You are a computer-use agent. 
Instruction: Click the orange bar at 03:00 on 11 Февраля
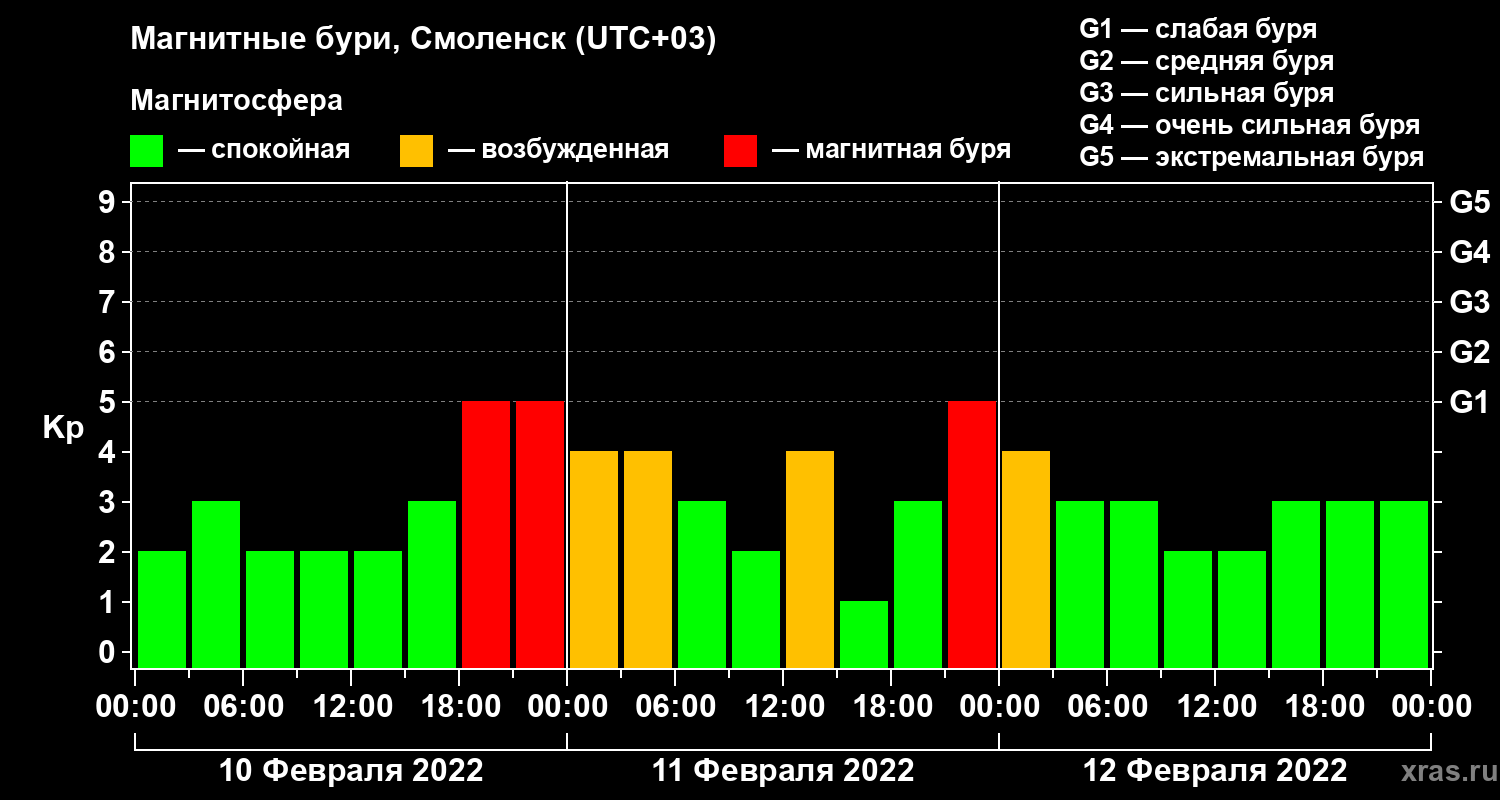tap(648, 559)
